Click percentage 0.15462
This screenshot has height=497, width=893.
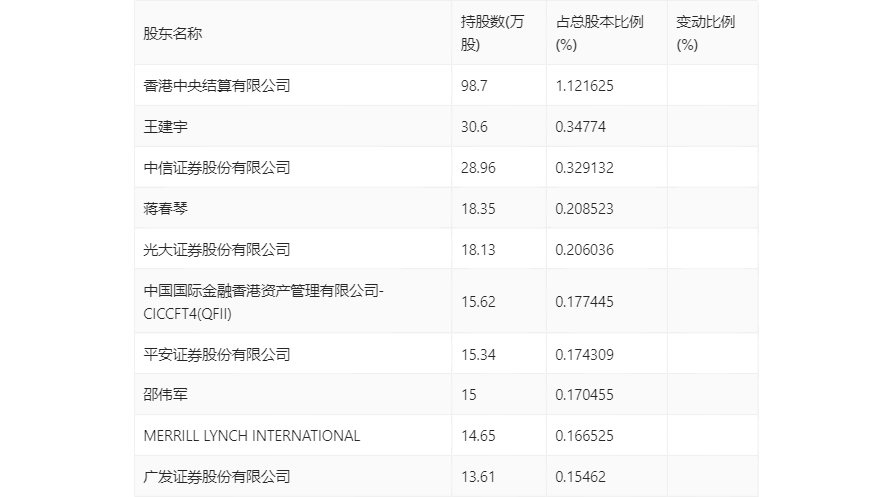[580, 477]
